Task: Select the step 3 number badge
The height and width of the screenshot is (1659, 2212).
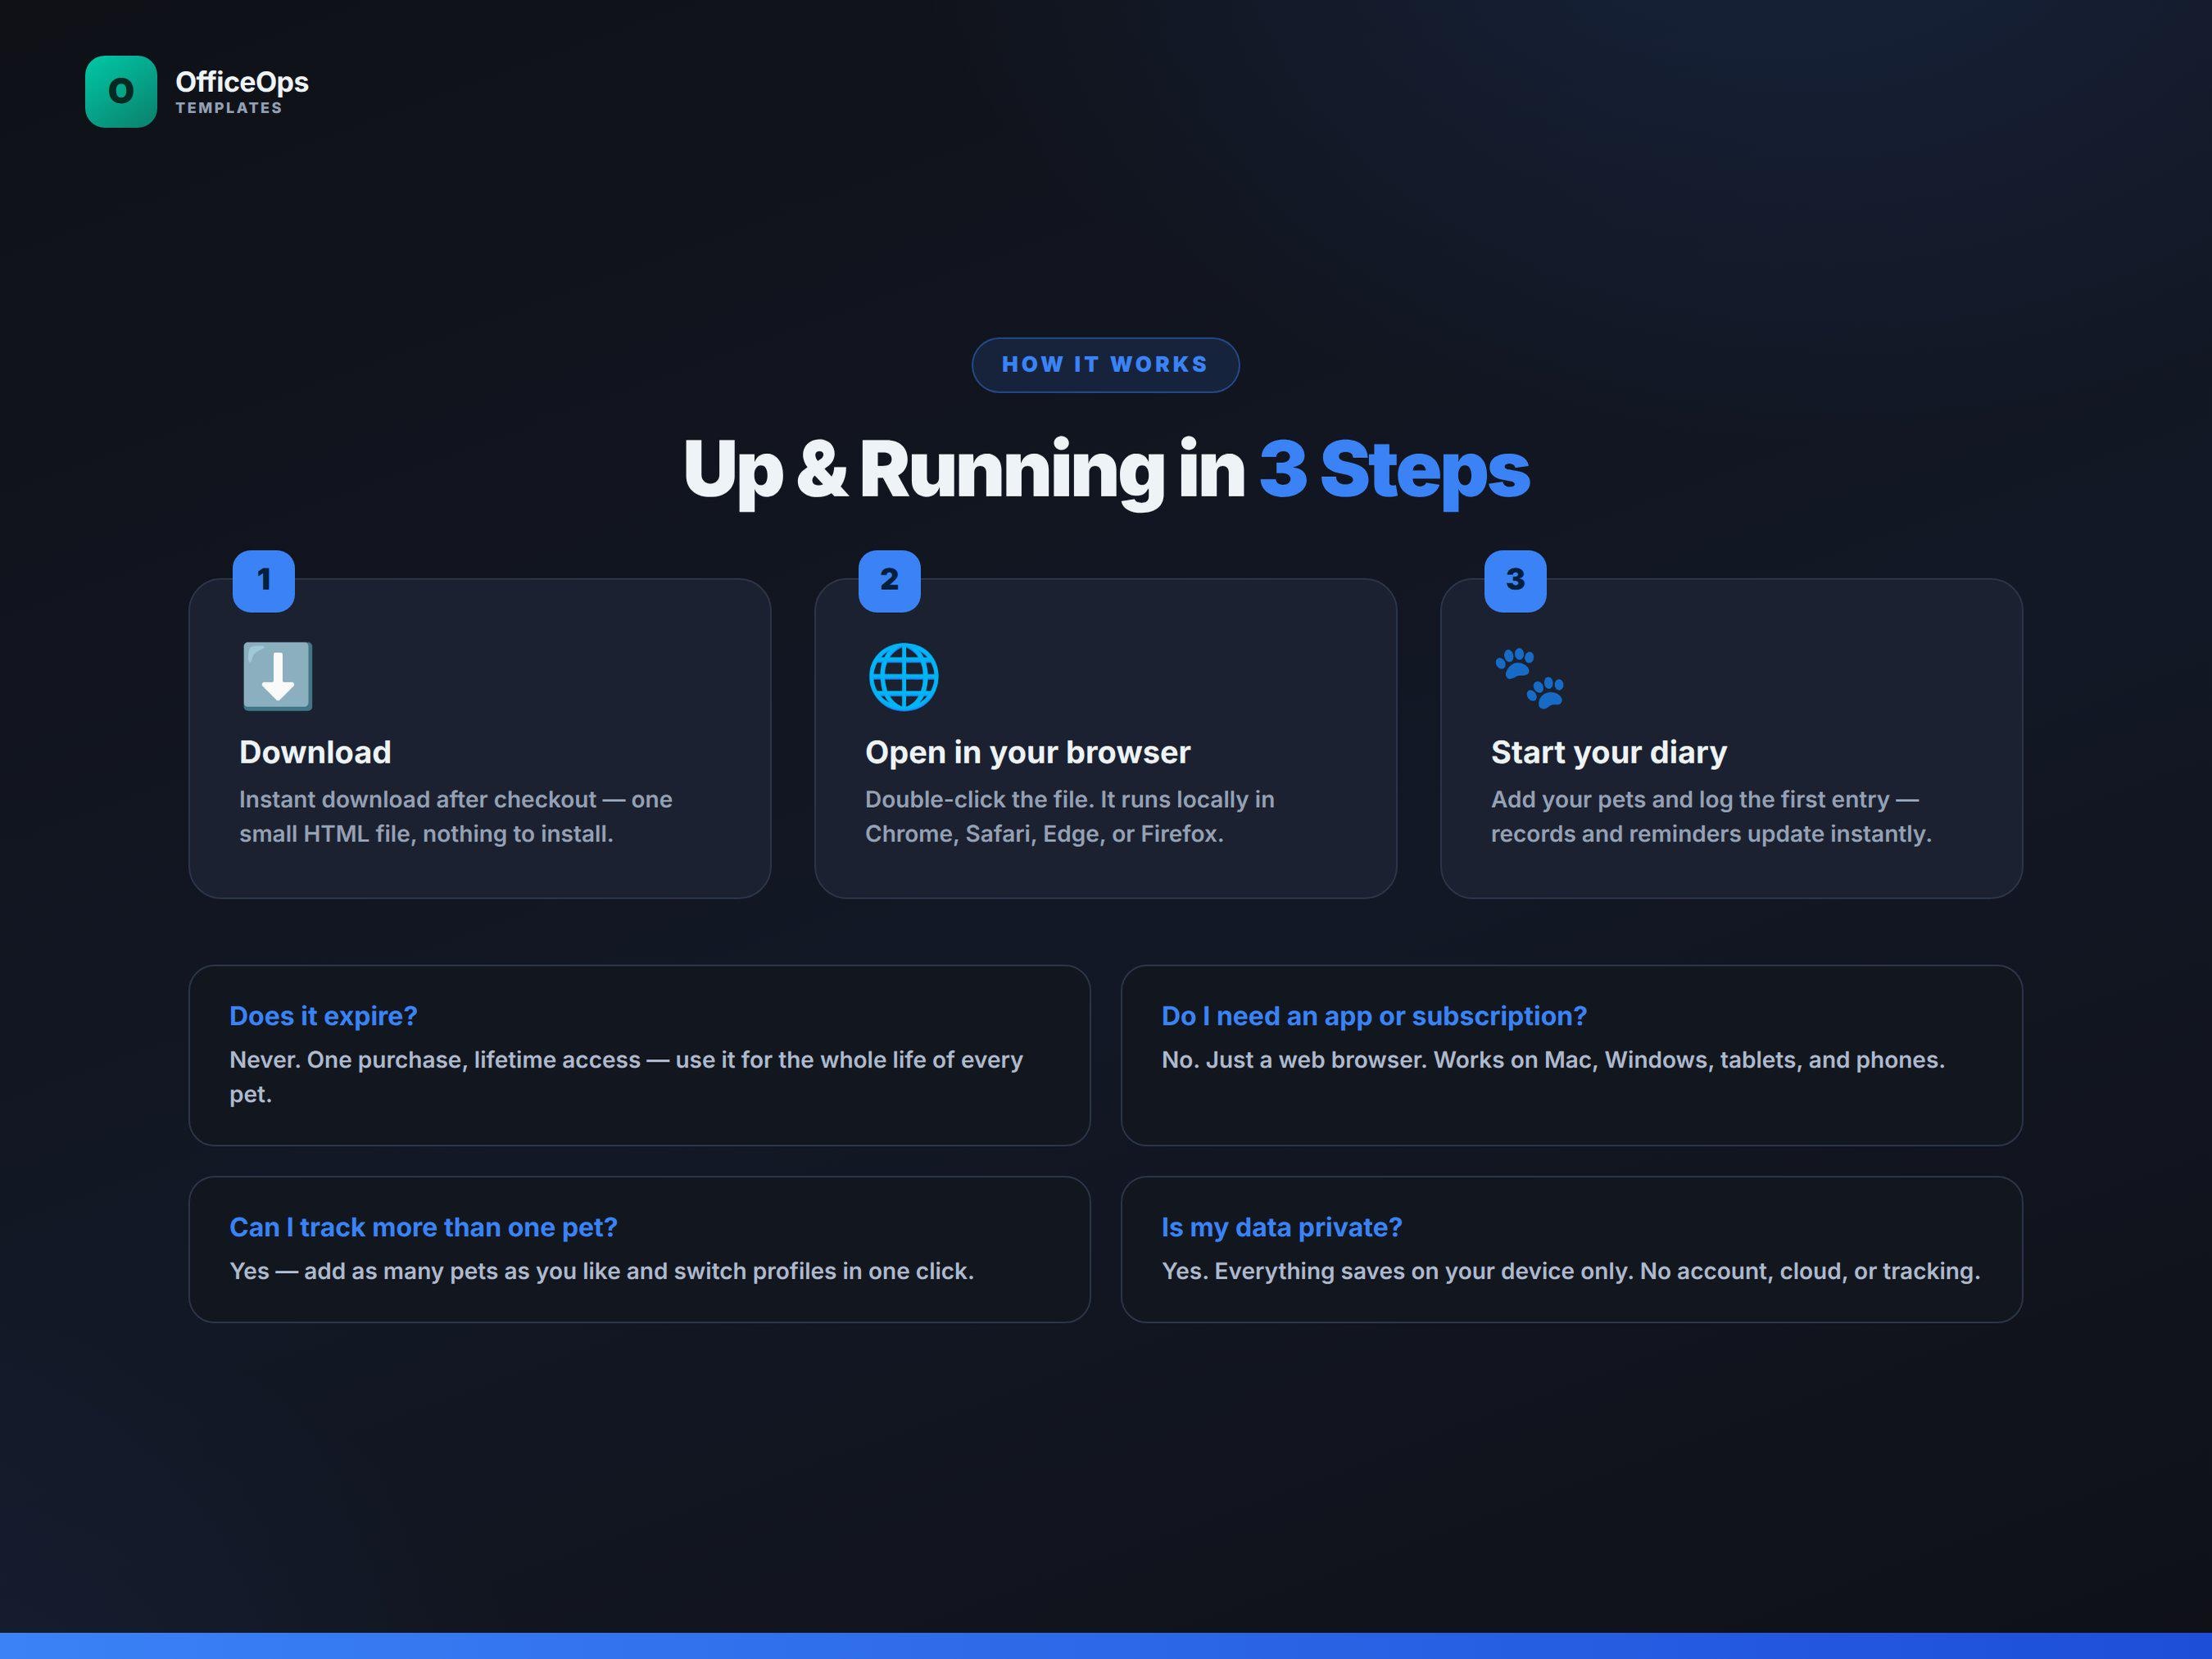Action: (1515, 580)
